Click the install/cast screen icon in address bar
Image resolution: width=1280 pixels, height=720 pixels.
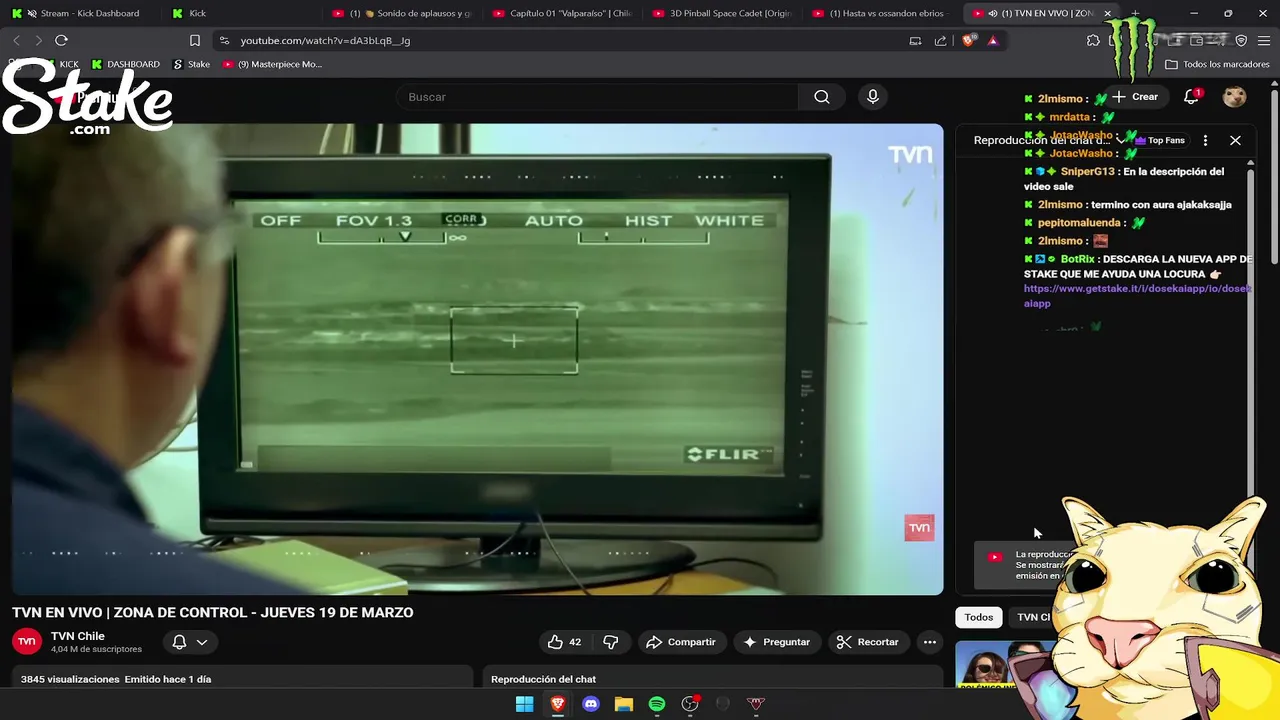[915, 40]
